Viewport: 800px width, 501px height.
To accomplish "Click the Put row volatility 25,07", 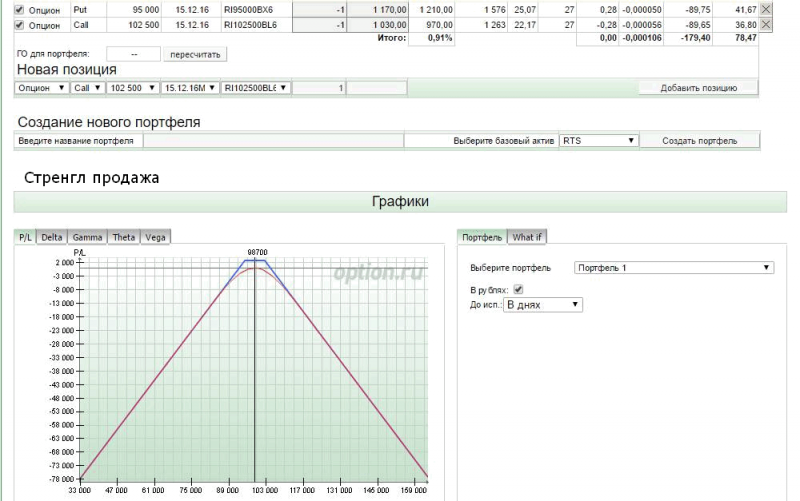I will pyautogui.click(x=525, y=10).
